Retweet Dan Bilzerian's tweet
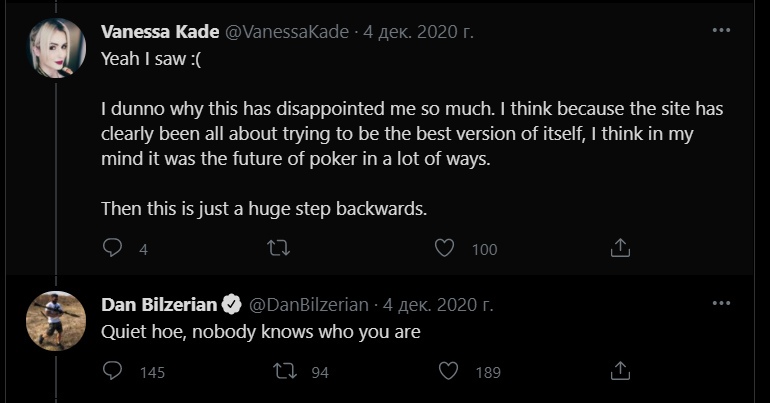 (x=285, y=371)
